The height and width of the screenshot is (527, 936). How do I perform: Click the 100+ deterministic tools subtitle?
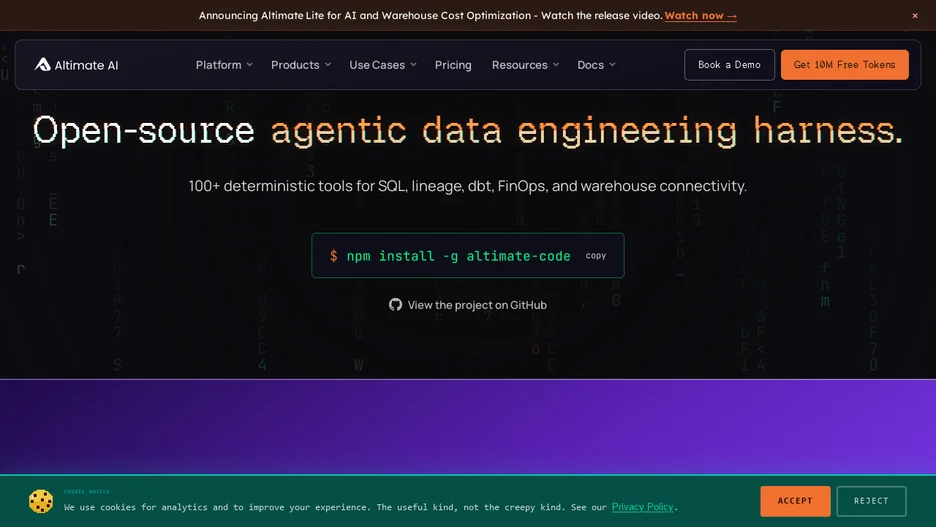point(467,186)
